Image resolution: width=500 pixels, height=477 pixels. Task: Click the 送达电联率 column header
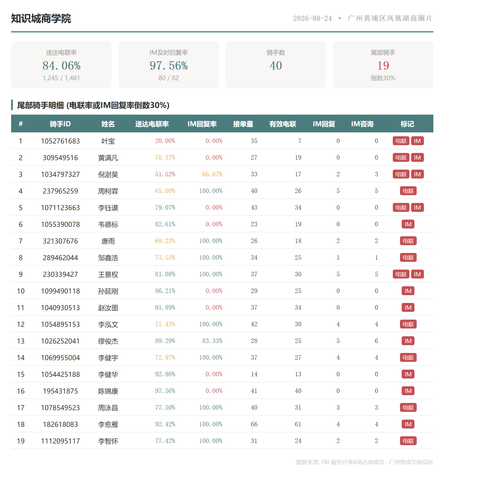pyautogui.click(x=152, y=124)
